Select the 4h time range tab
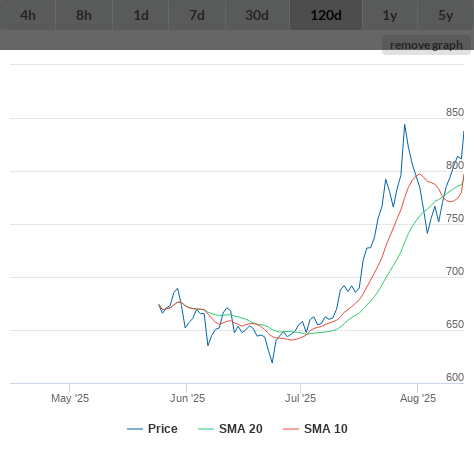The height and width of the screenshot is (455, 474). (x=28, y=15)
